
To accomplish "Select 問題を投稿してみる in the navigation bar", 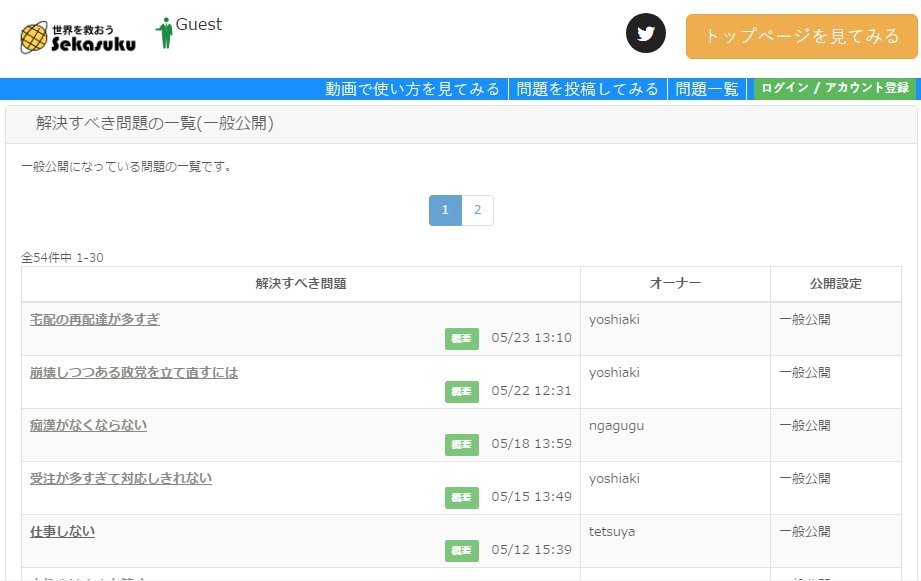I will [588, 89].
